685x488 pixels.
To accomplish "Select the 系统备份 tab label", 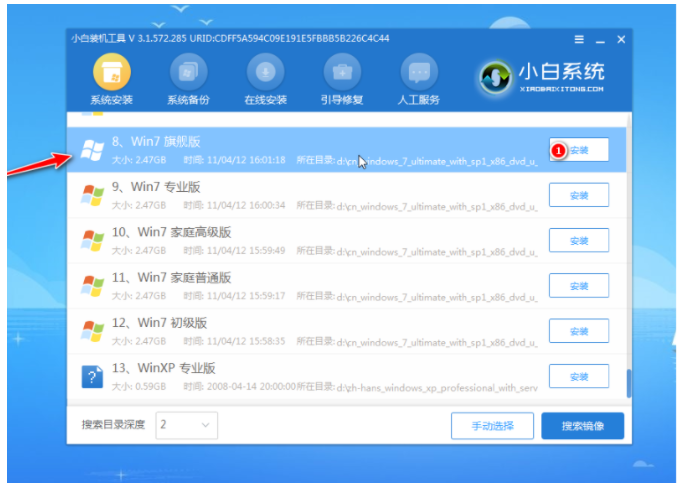I will [x=188, y=100].
